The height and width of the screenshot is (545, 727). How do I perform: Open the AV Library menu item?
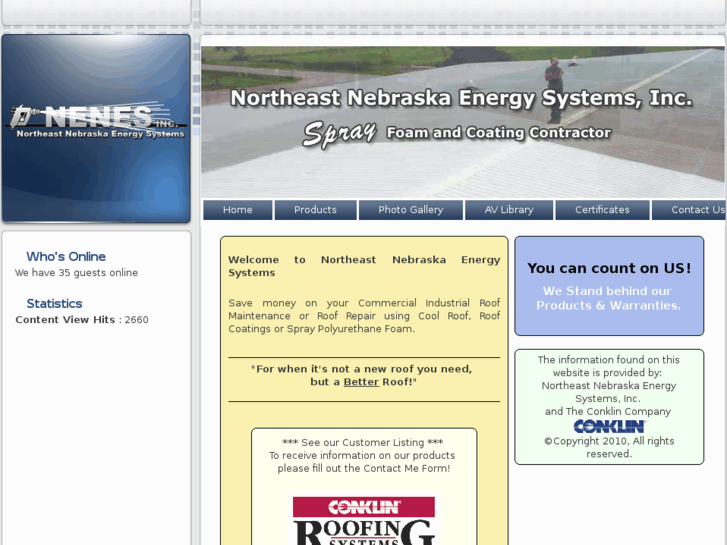click(x=509, y=210)
